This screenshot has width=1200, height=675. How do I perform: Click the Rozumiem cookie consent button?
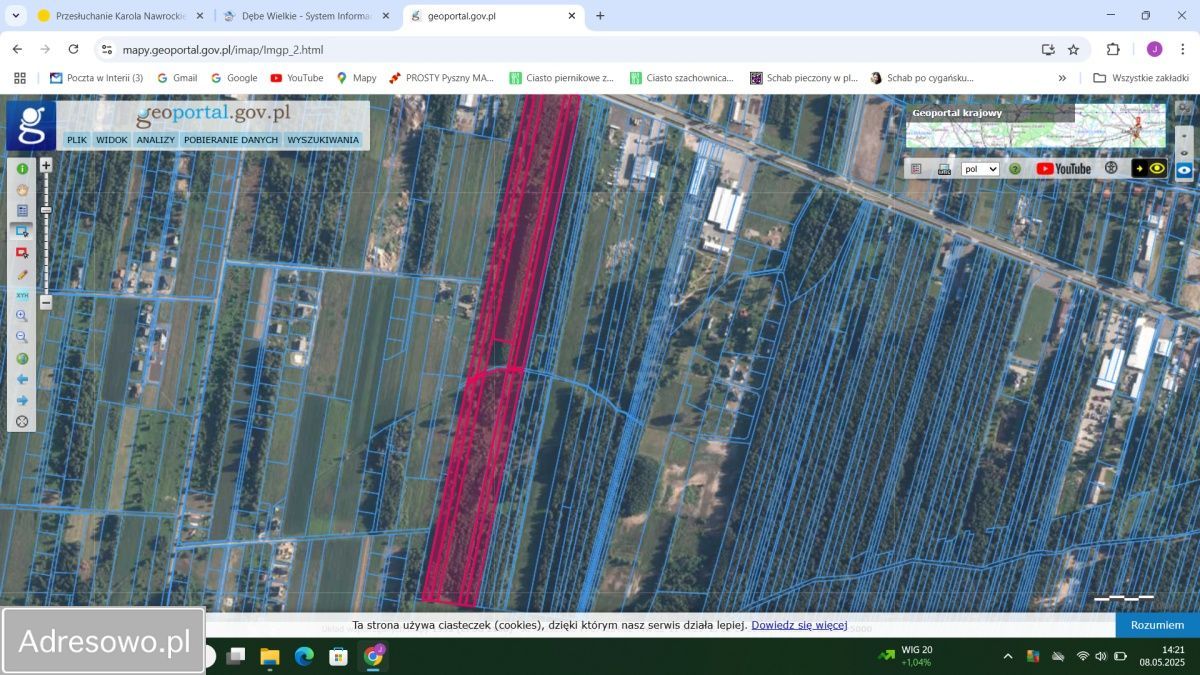coord(1157,625)
